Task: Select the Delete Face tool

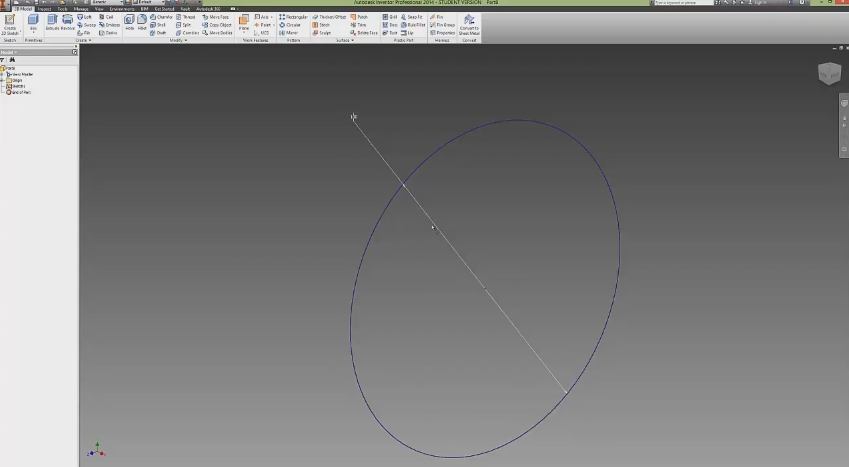Action: (364, 33)
